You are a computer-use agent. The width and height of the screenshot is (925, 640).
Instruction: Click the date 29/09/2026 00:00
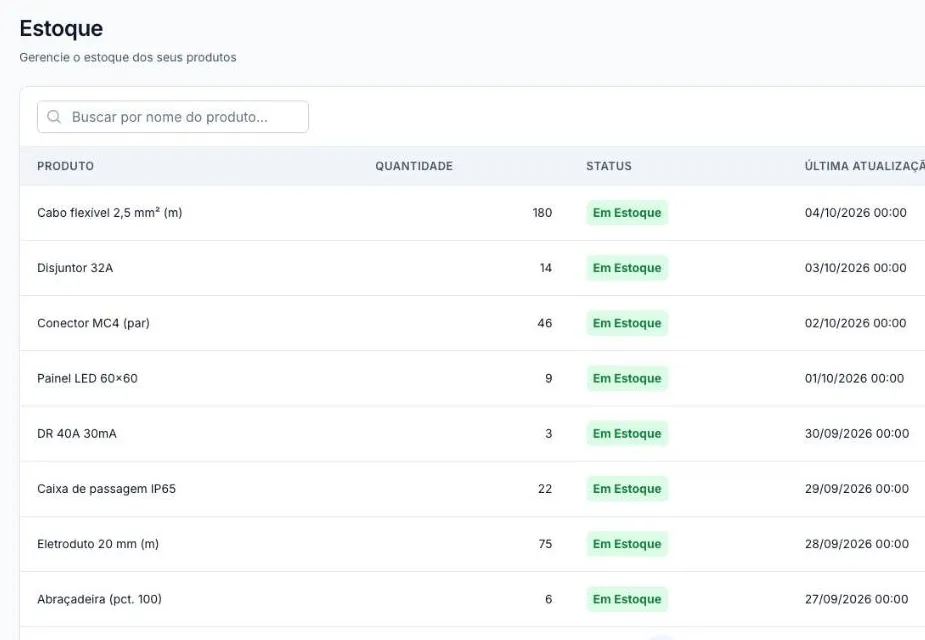pos(857,489)
